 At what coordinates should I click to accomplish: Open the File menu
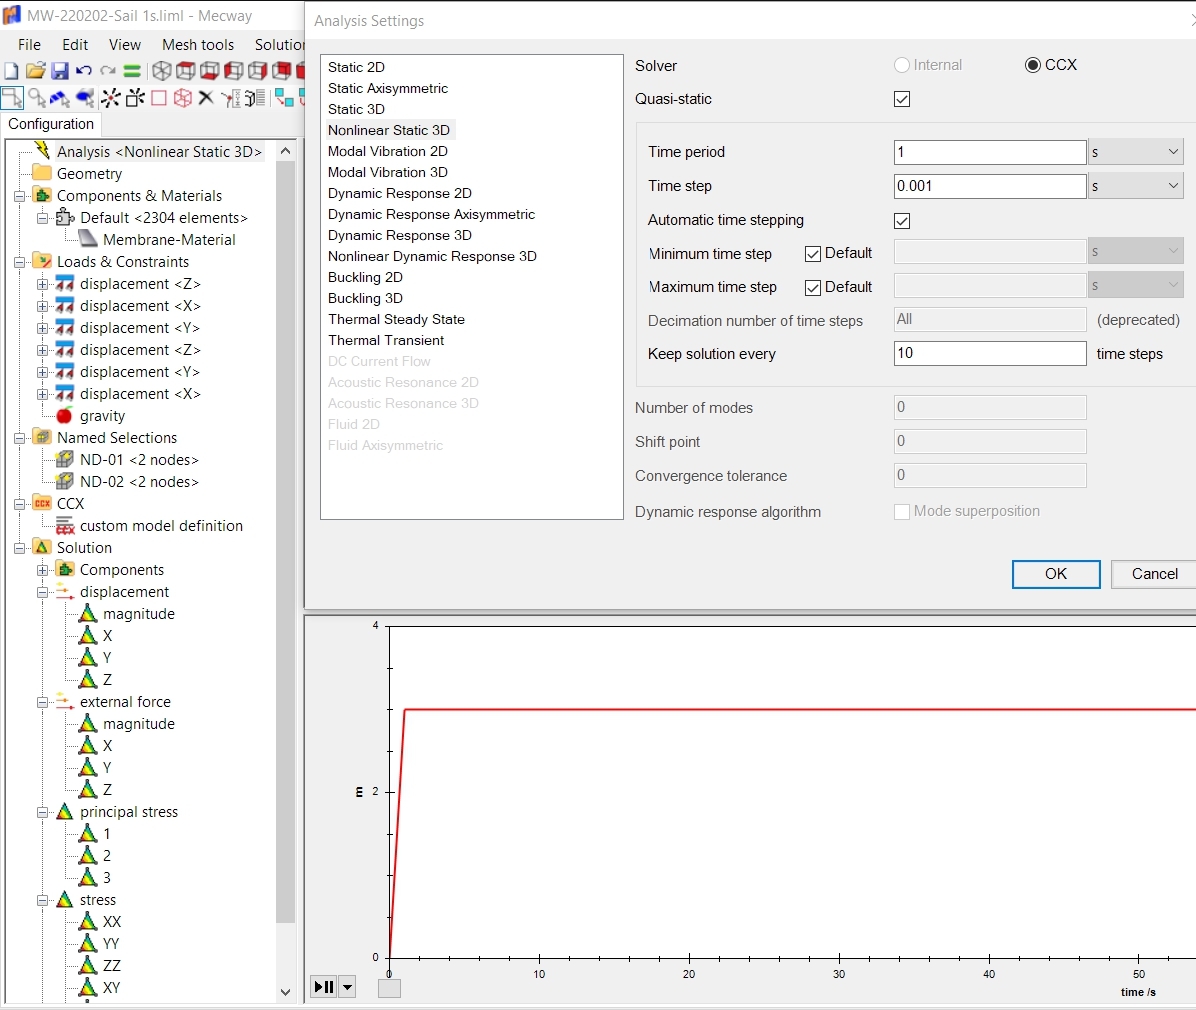tap(29, 44)
